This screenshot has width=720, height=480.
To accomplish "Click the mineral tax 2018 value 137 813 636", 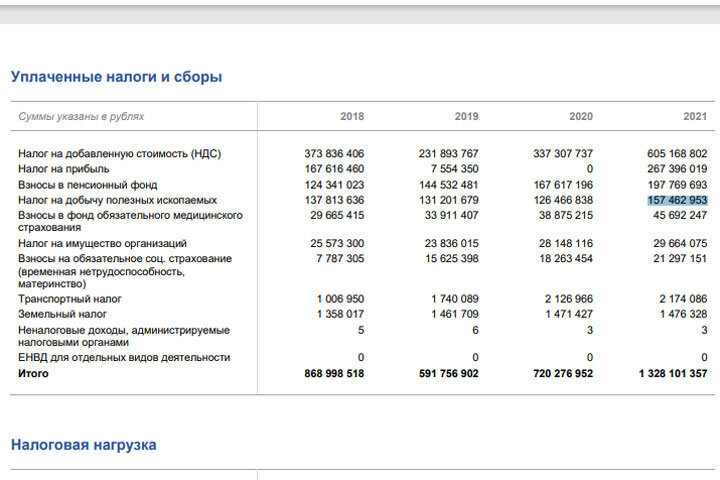I will [334, 200].
